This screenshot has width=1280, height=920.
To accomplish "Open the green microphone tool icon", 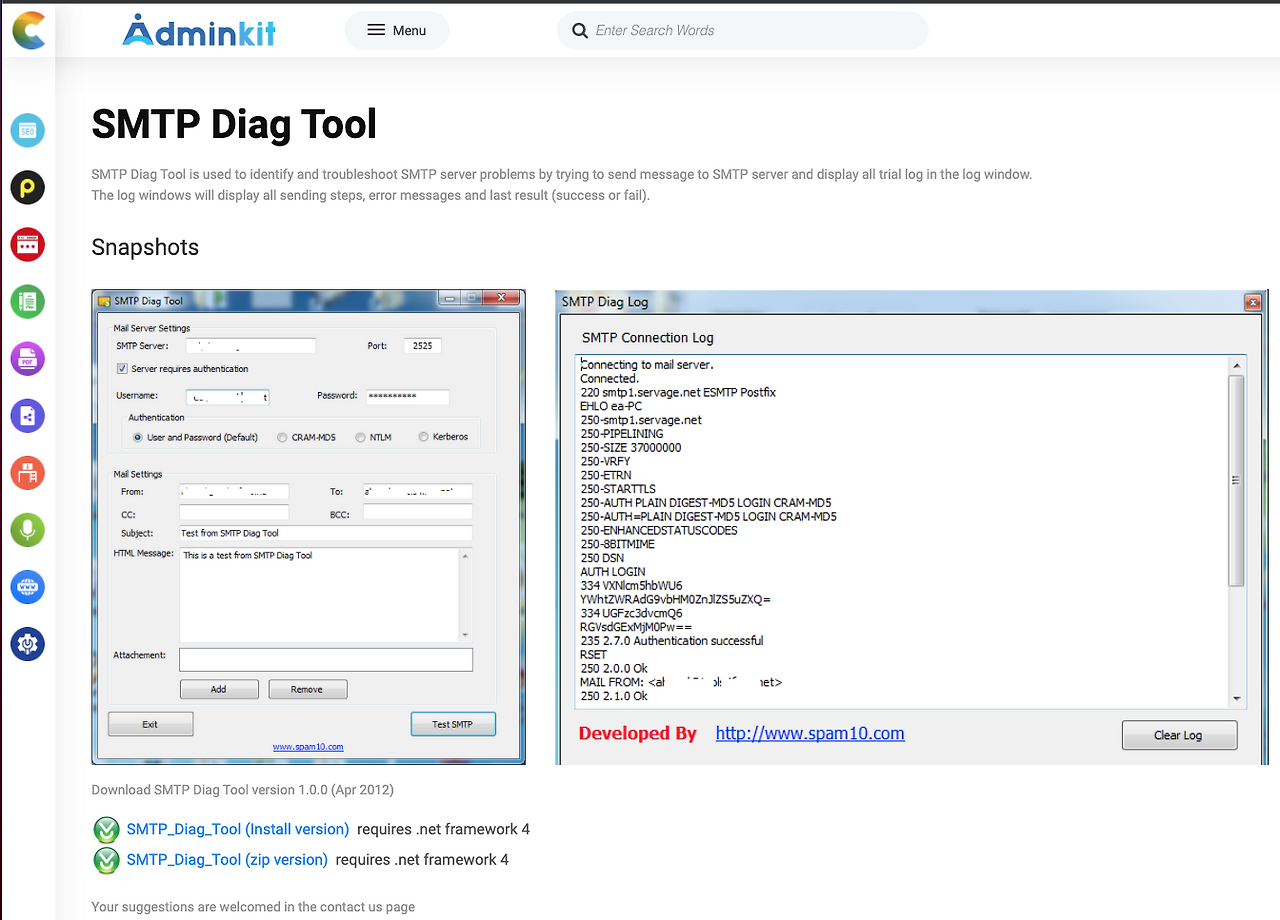I will click(27, 530).
